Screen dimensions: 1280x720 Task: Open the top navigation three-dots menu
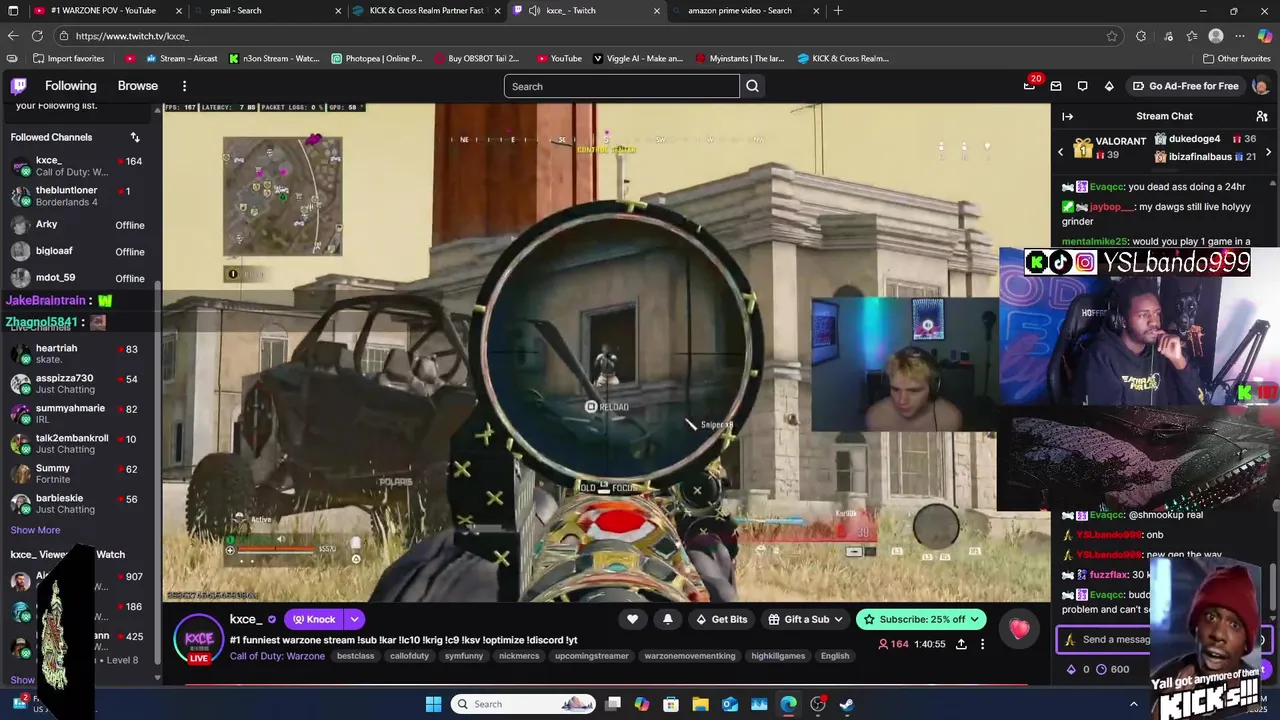click(184, 86)
